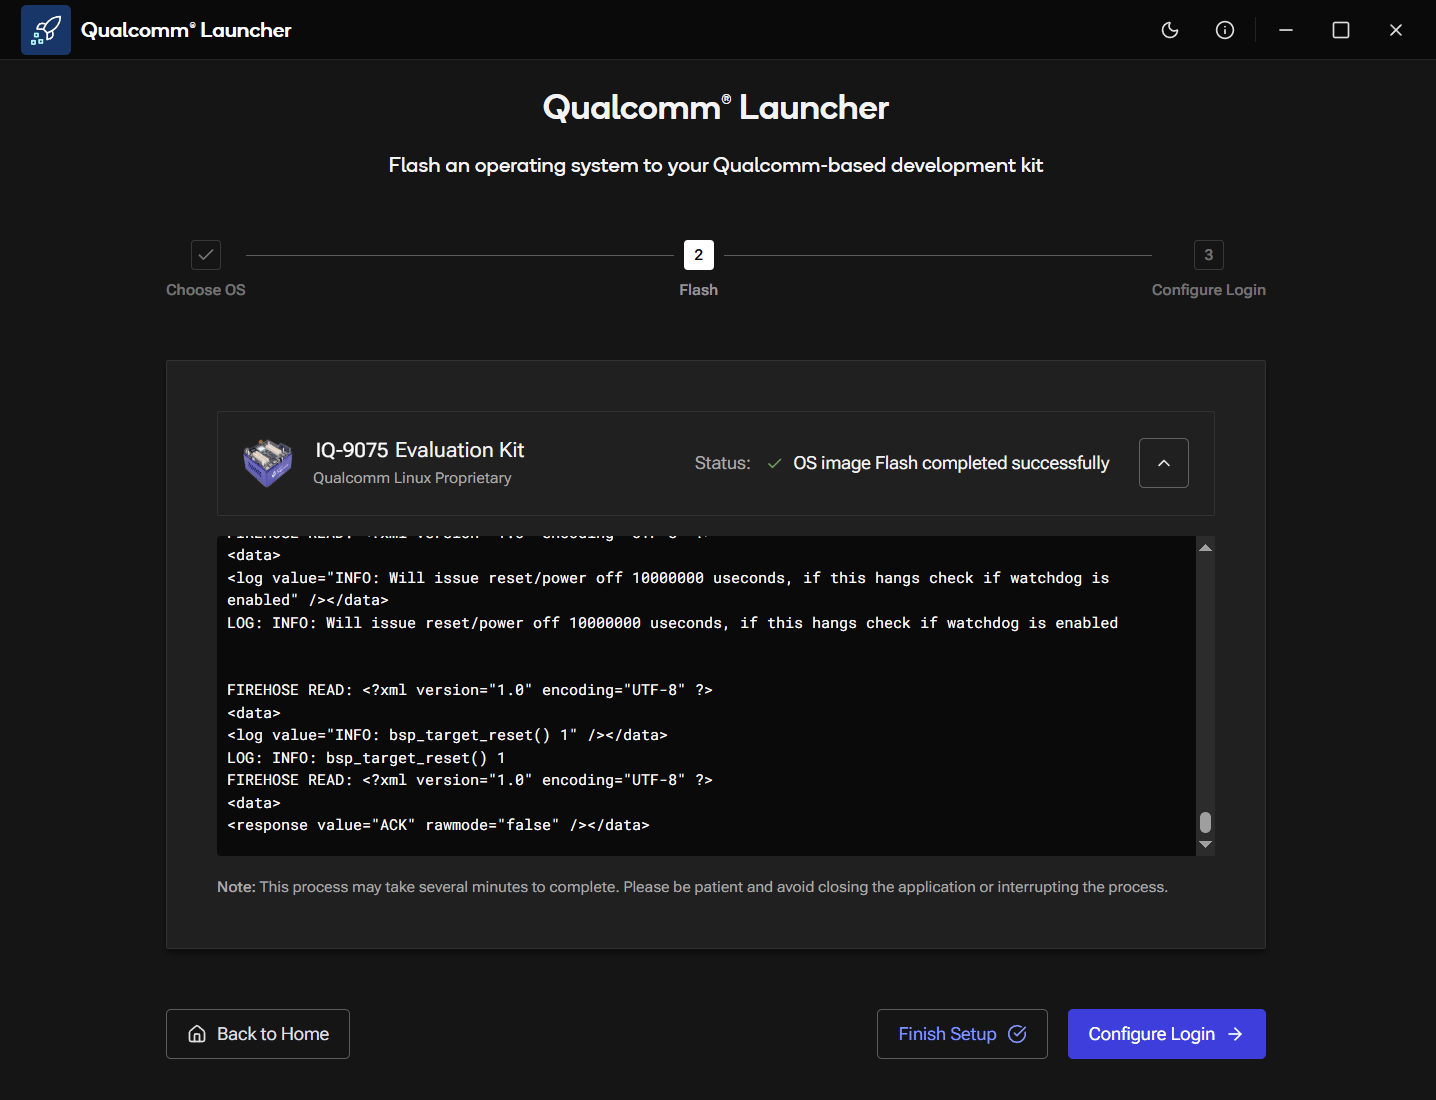
Task: Close the Qualcomm Launcher window
Action: click(1396, 30)
